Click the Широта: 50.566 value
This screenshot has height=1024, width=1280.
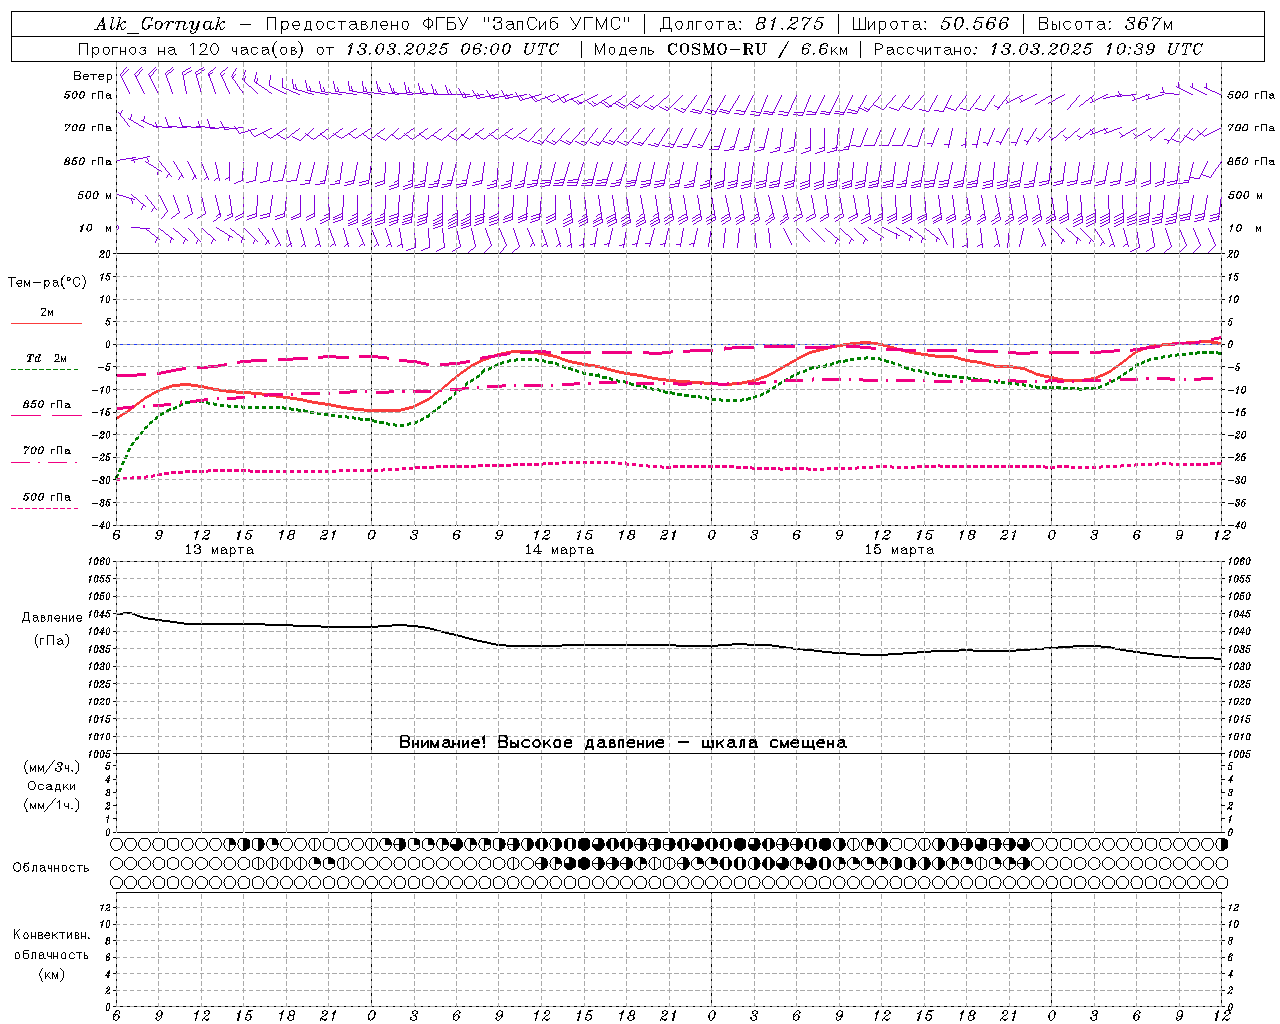(x=930, y=24)
